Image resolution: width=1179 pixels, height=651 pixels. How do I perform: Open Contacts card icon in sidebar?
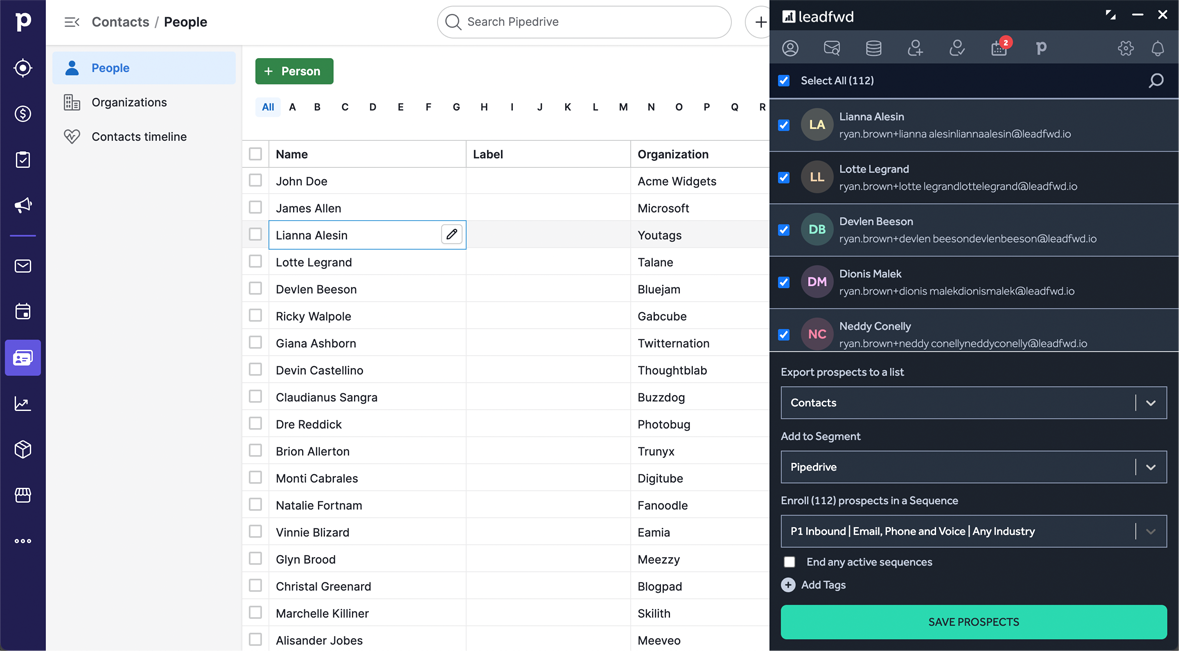[x=23, y=358]
